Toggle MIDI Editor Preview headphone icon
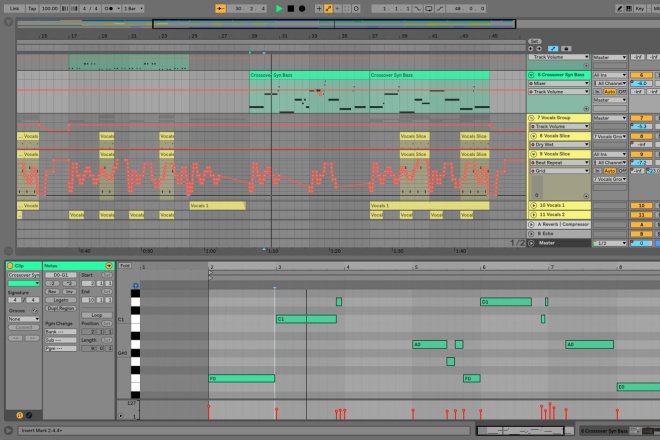The width and height of the screenshot is (660, 440). (136, 285)
